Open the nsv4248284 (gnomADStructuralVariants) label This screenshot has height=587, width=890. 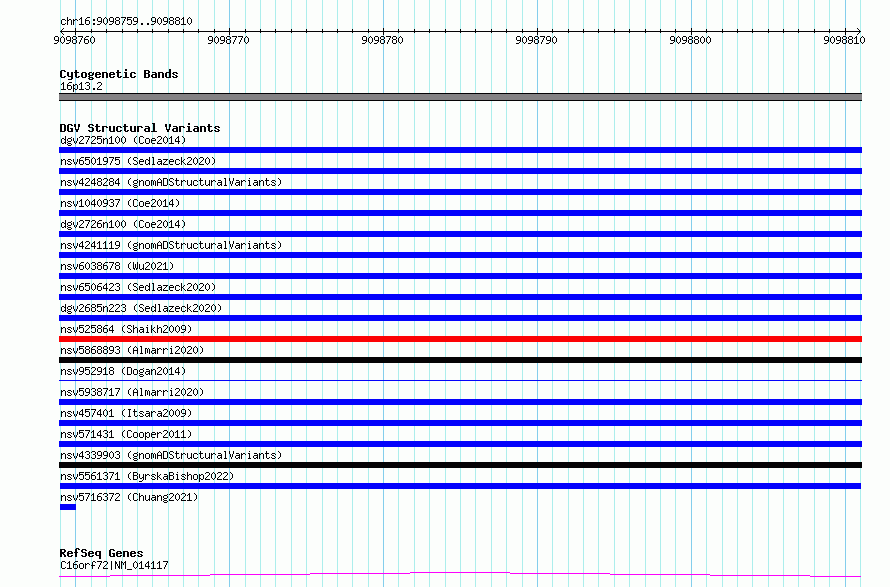click(171, 182)
